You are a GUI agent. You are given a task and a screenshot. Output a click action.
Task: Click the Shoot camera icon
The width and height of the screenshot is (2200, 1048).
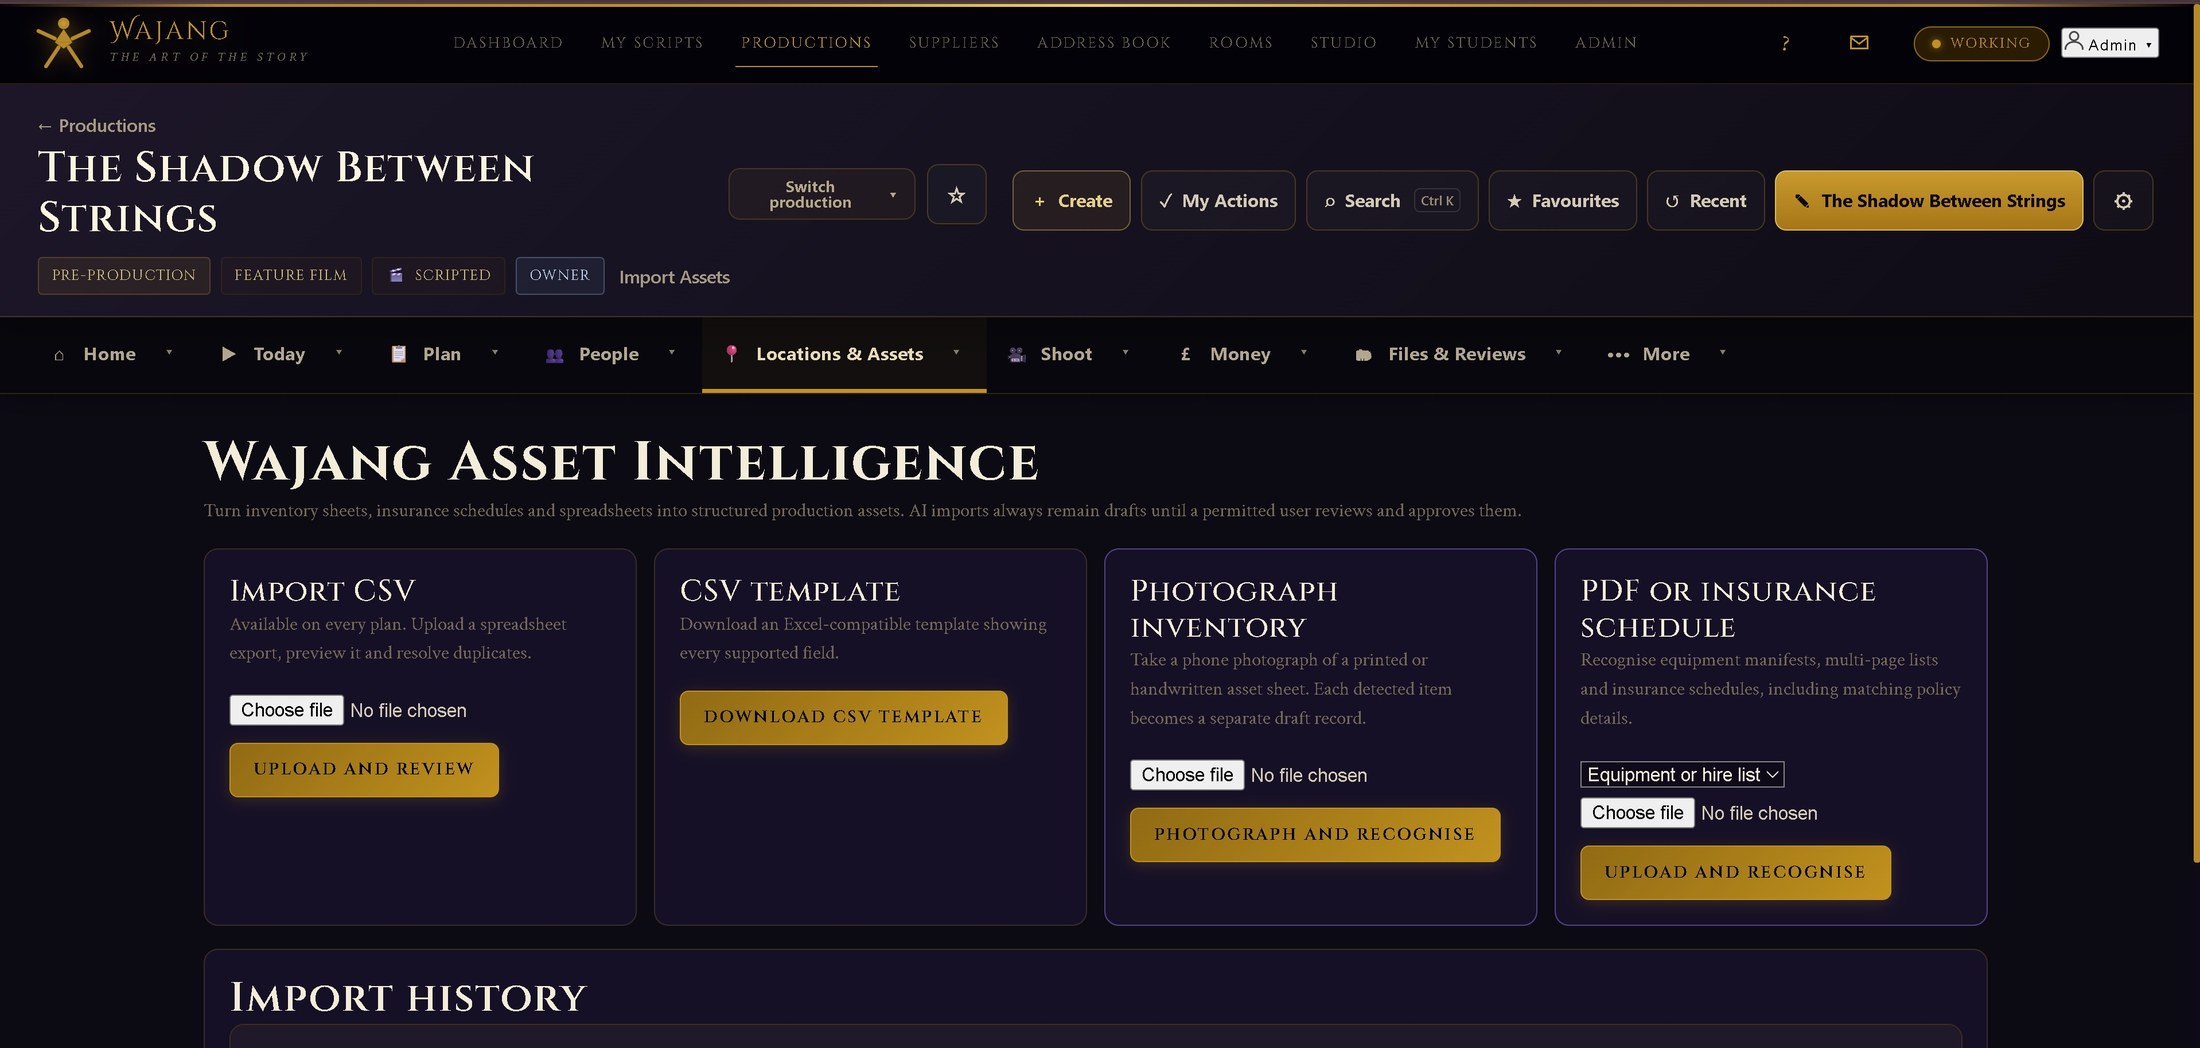(x=1017, y=354)
